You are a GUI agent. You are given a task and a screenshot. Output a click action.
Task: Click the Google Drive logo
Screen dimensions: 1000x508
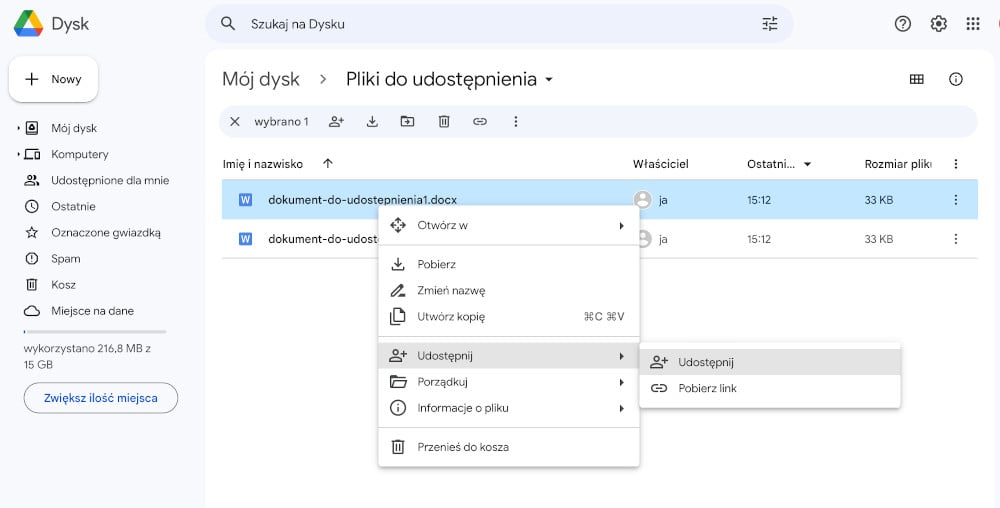click(29, 24)
